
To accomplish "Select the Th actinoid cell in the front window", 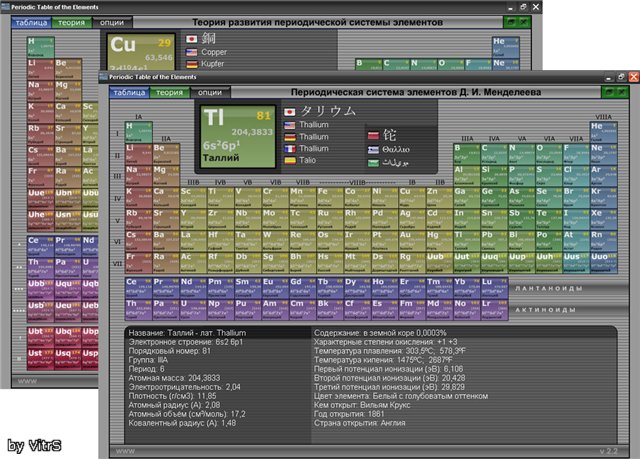I will click(x=139, y=310).
